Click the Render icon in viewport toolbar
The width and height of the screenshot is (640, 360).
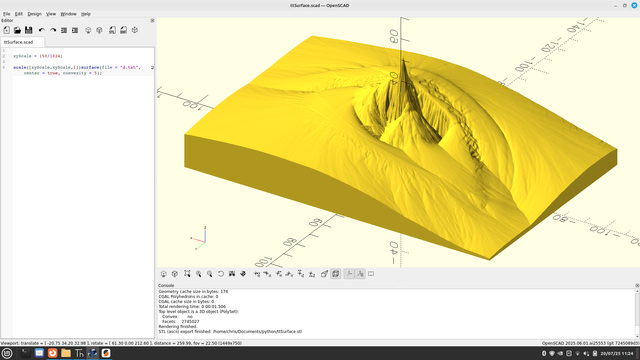[x=175, y=274]
